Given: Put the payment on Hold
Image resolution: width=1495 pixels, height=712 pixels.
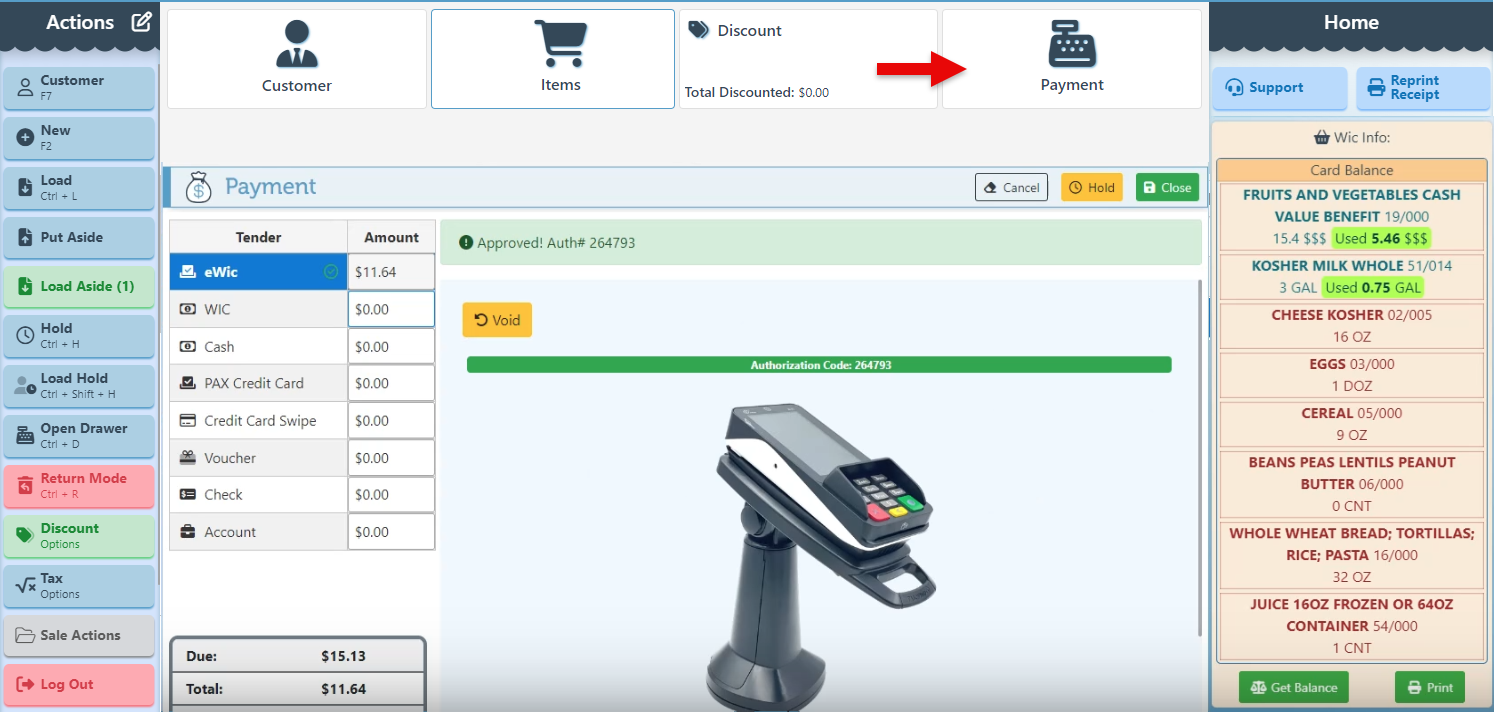Looking at the screenshot, I should pos(1091,187).
